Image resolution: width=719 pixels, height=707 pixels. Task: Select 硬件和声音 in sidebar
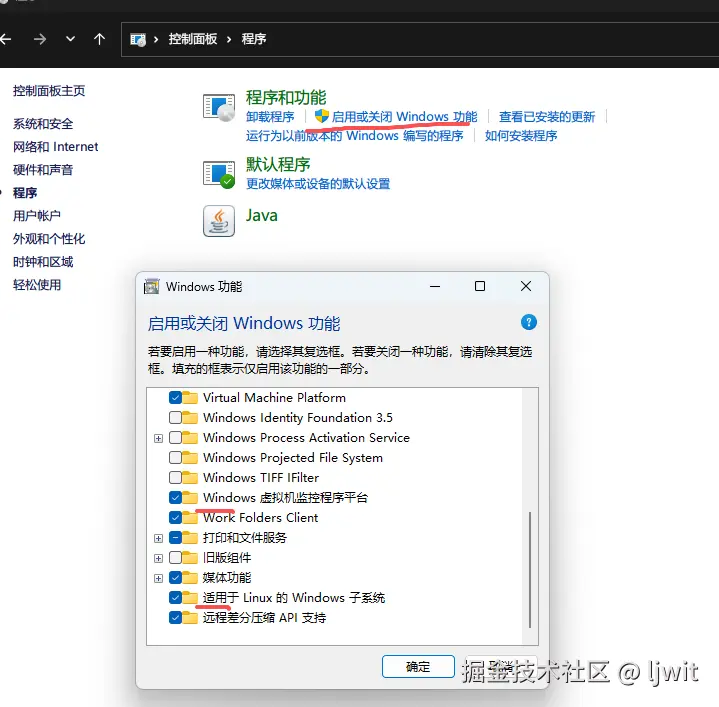(x=43, y=170)
